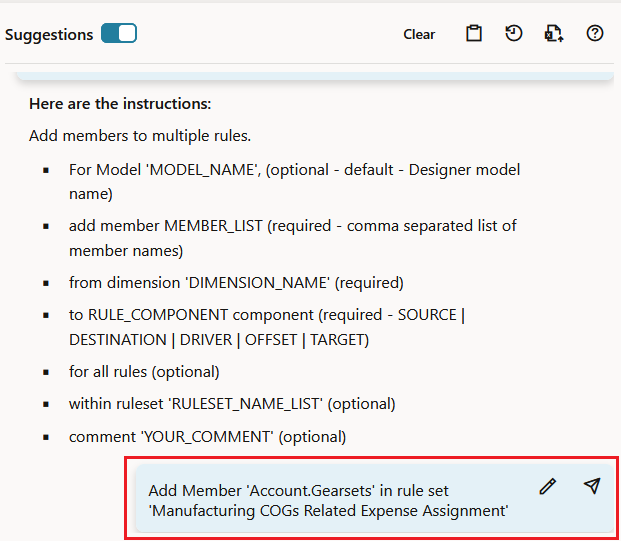Screen dimensions: 621x541
Task: Click the partially visible message card above the instructions
Action: click(315, 76)
